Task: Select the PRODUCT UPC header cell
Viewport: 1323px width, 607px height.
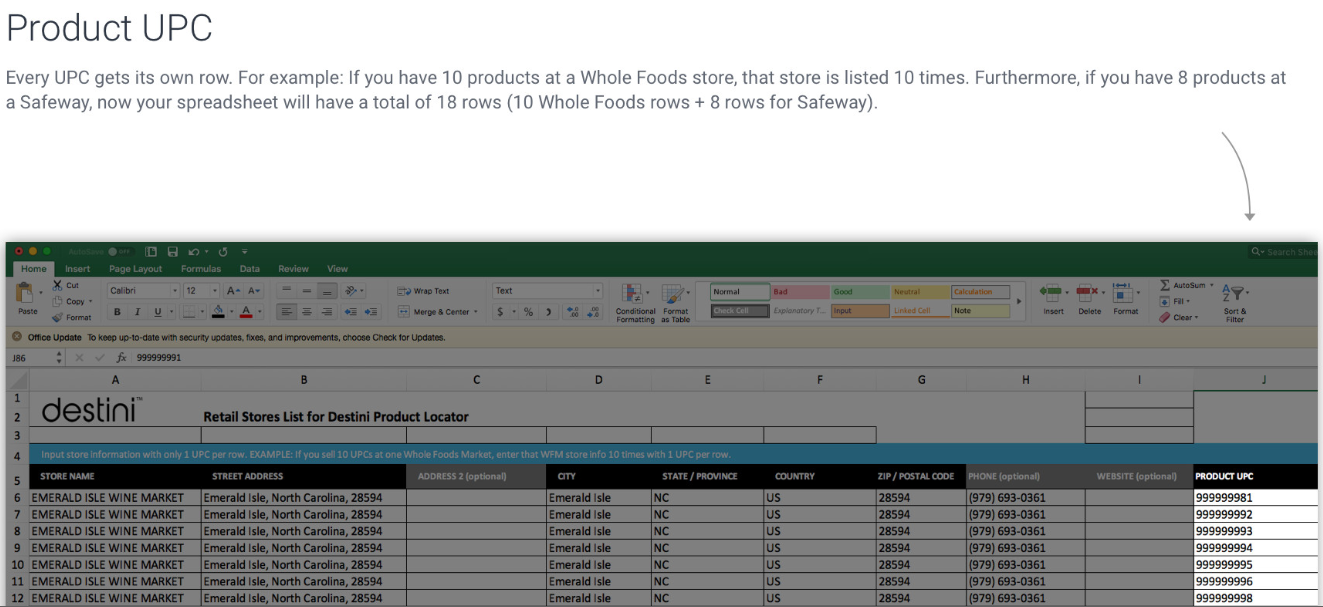Action: (x=1255, y=476)
